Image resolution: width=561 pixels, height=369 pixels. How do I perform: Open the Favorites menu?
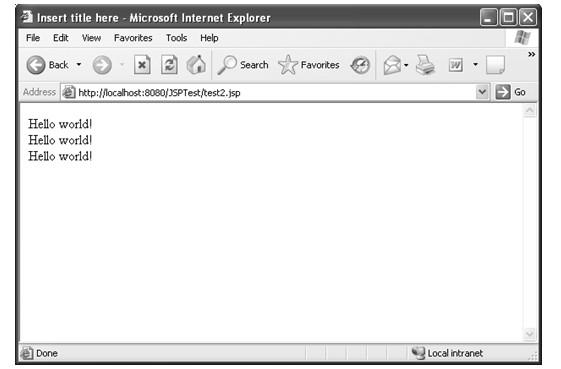click(x=133, y=38)
